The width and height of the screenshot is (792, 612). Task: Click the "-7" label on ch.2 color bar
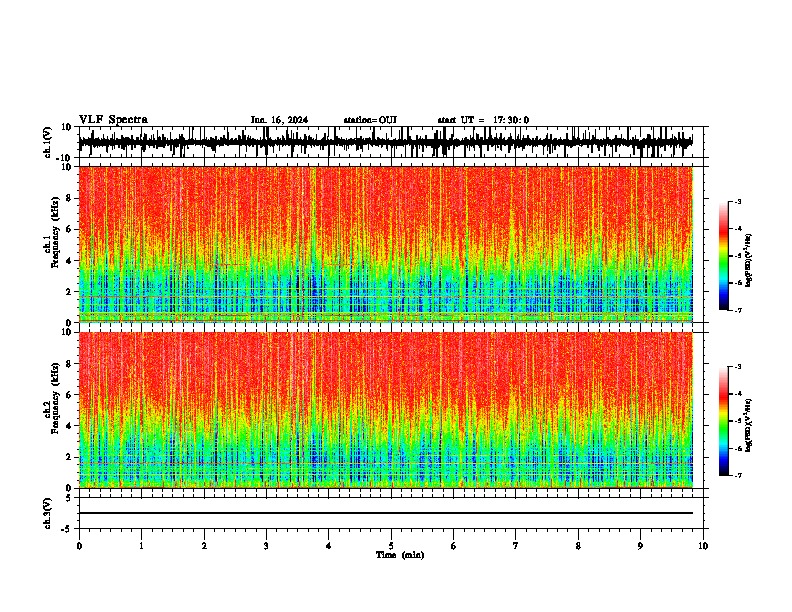738,475
